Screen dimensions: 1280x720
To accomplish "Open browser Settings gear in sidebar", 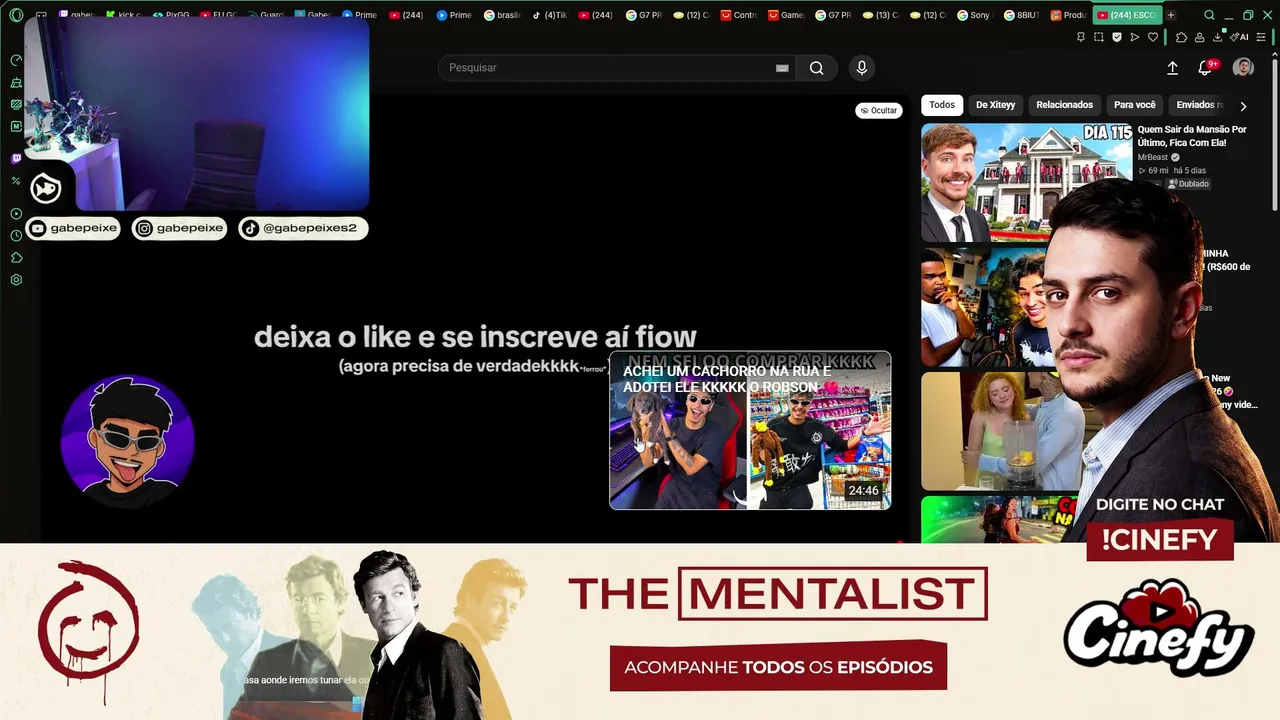I will (16, 280).
